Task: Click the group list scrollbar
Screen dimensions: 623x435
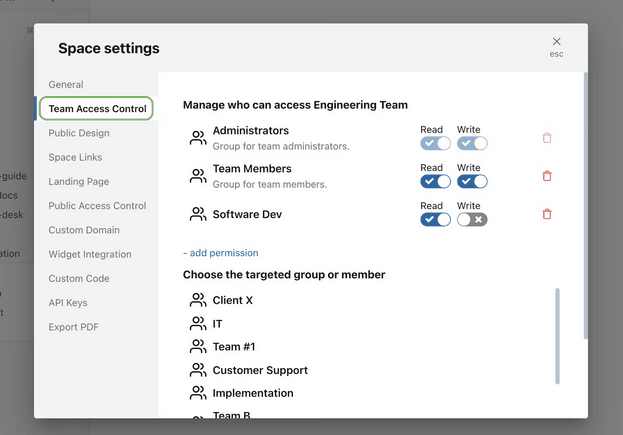Action: 557,335
